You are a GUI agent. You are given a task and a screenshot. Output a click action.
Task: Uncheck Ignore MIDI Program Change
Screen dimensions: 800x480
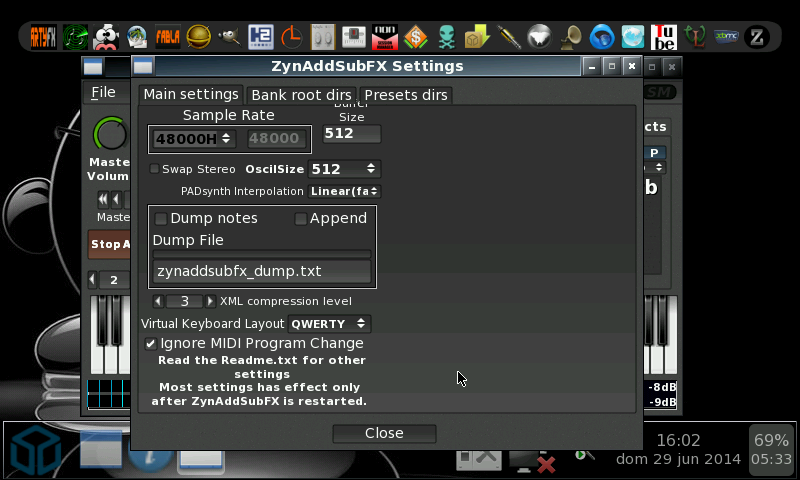[150, 343]
